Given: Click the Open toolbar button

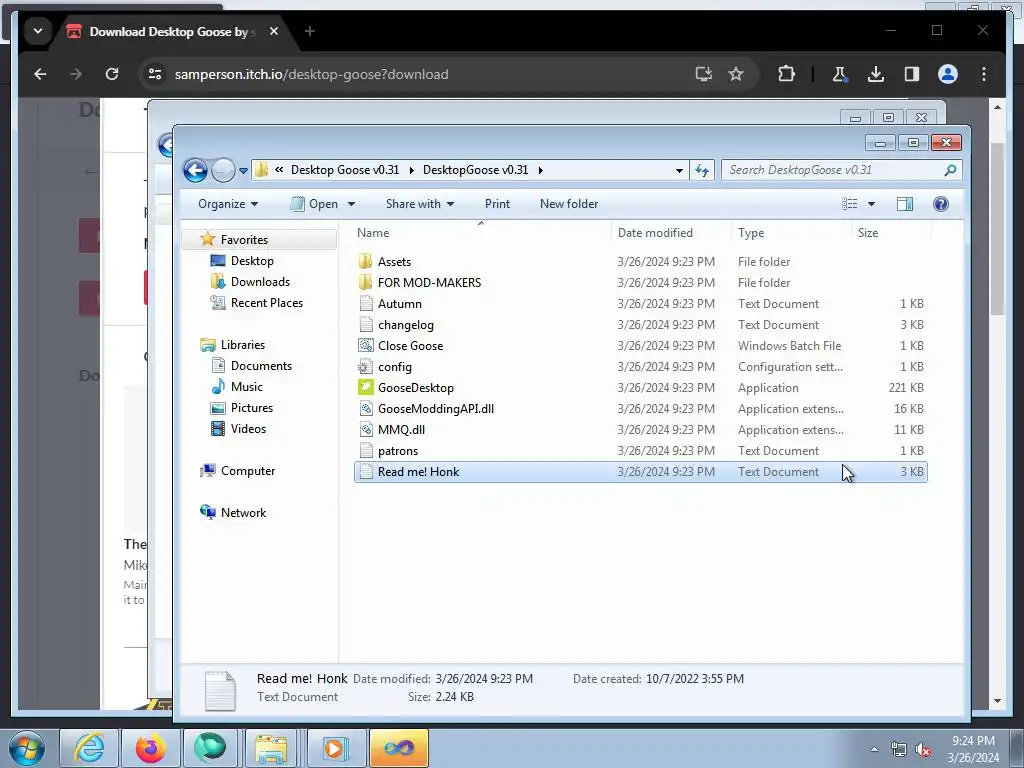Looking at the screenshot, I should click(x=315, y=204).
